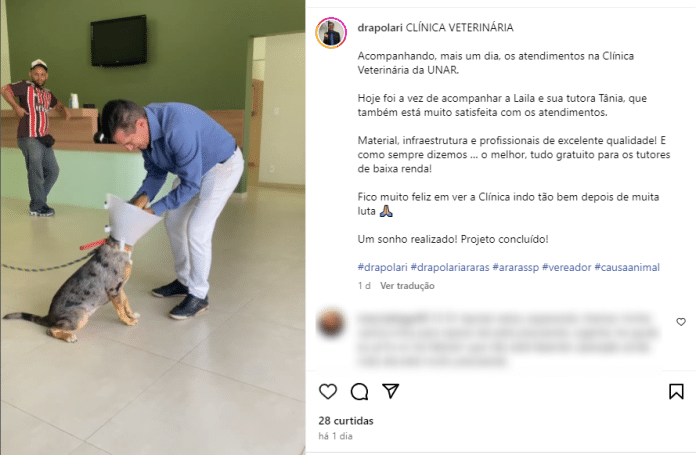Screen dimensions: 696x455
Task: Open the comment bubble icon
Action: coord(359,392)
